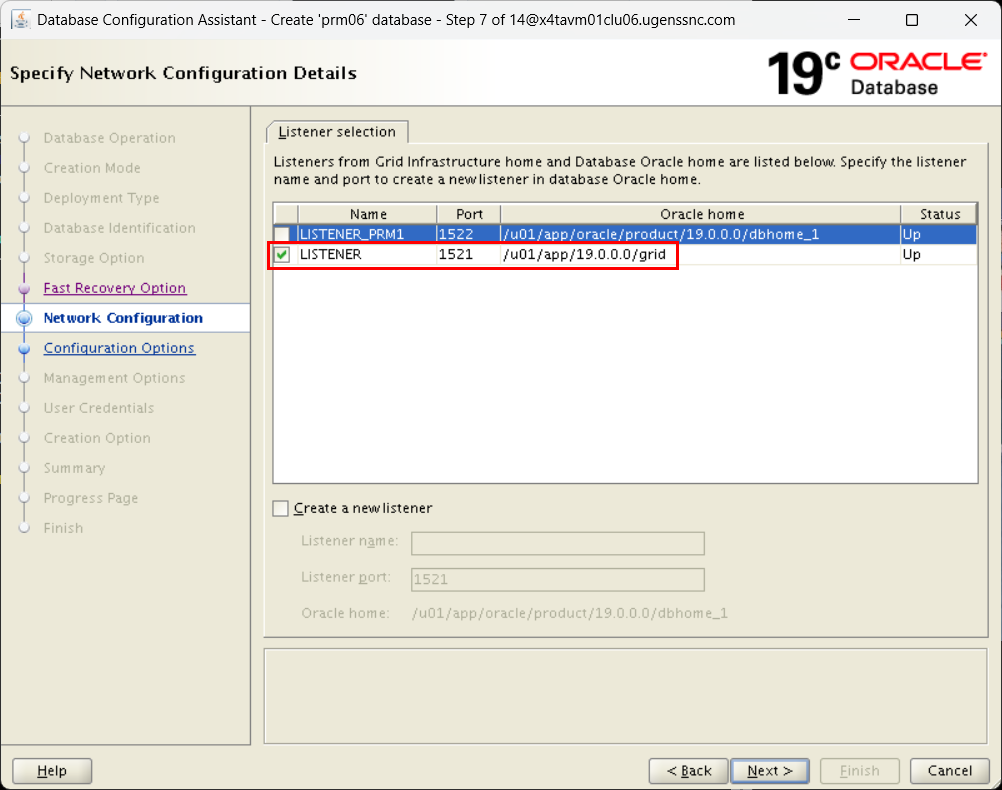Click the Storage Option step
Screen dimensions: 1002x790
(94, 258)
